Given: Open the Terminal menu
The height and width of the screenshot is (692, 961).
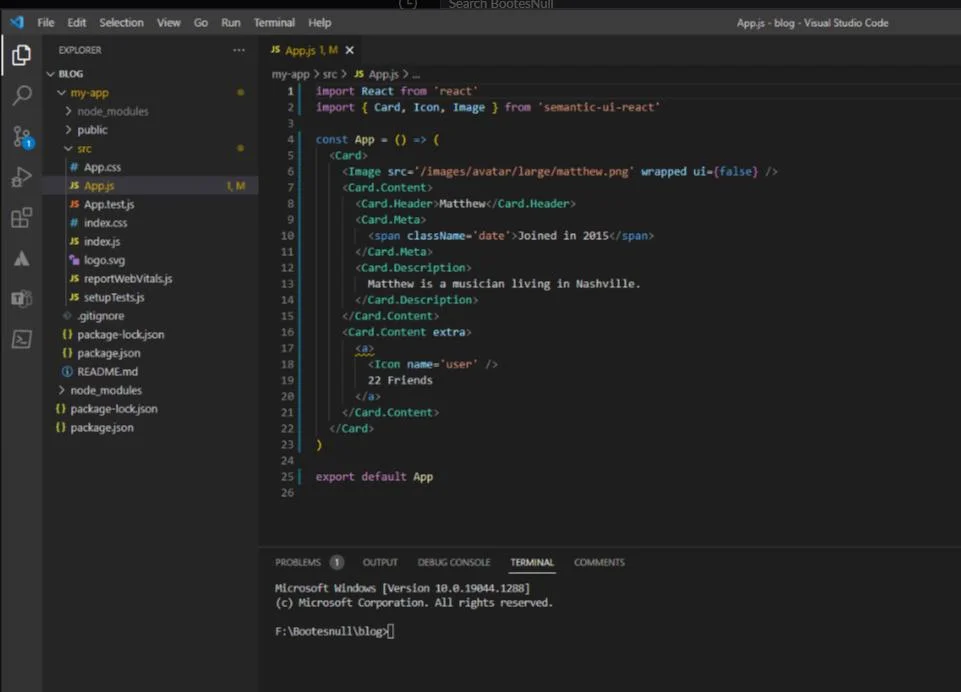Looking at the screenshot, I should point(274,23).
